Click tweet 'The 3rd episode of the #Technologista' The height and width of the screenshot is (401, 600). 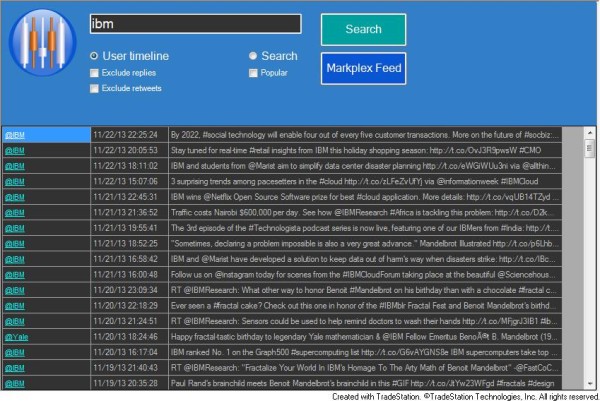pyautogui.click(x=365, y=228)
